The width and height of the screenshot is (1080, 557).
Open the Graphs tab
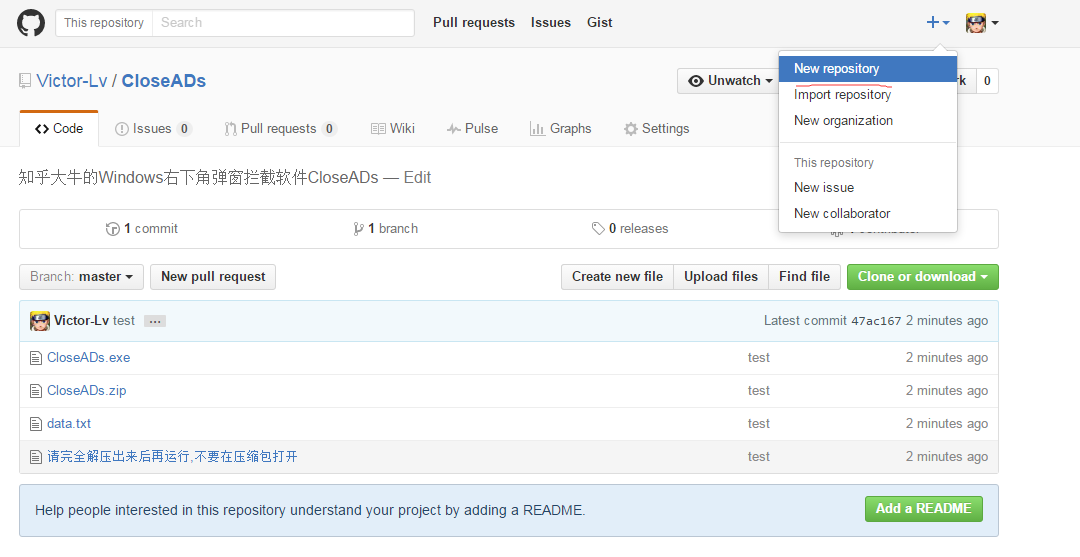coord(561,129)
